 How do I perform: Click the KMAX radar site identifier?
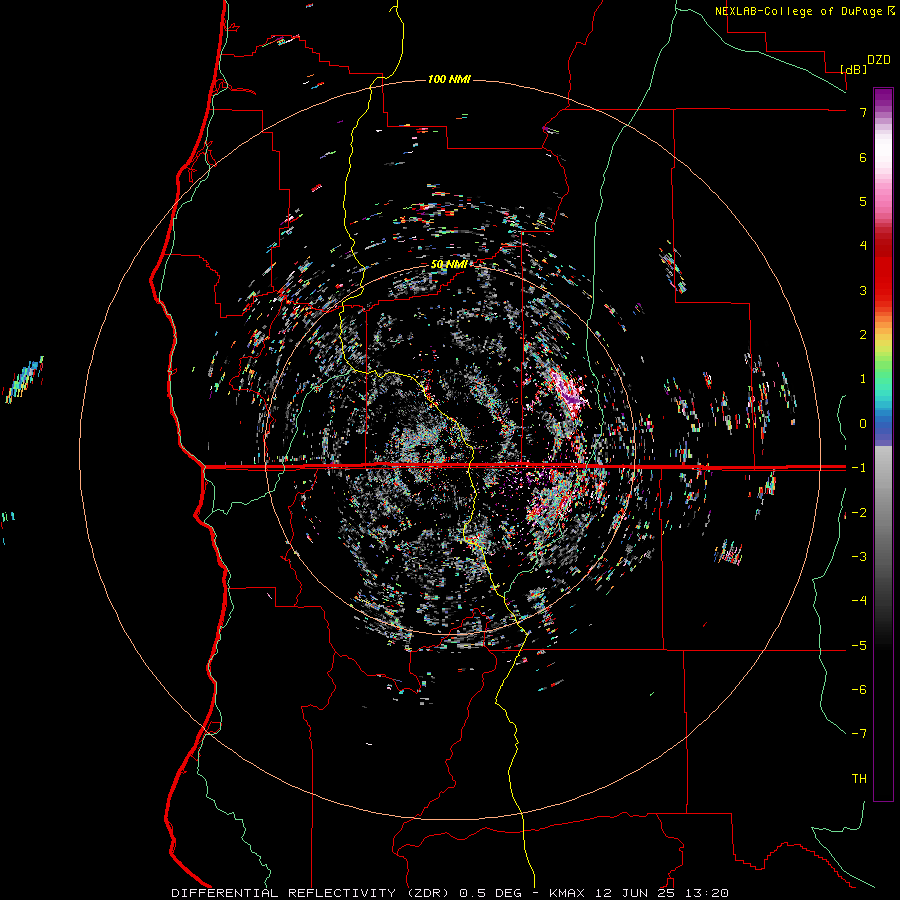(567, 893)
